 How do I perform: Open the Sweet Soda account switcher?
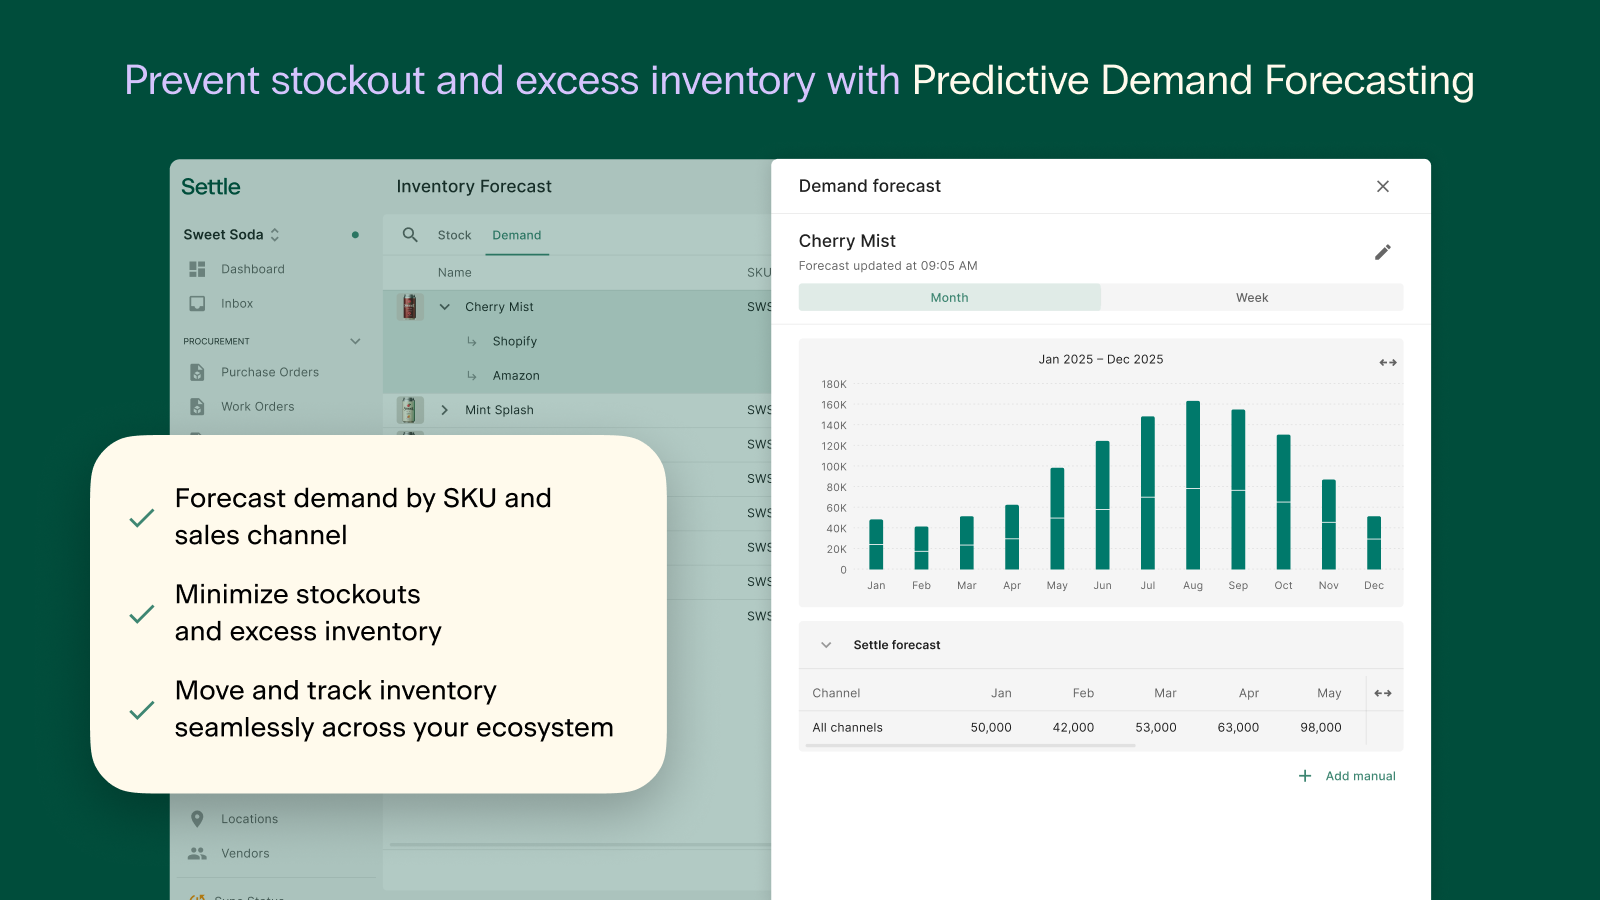click(232, 235)
